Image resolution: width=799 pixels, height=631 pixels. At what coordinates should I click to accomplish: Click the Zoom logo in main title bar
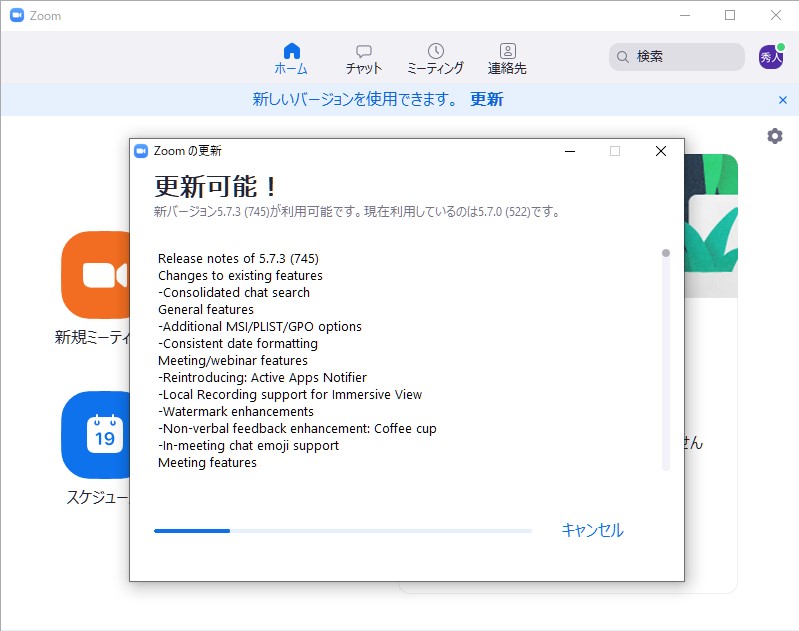point(17,15)
